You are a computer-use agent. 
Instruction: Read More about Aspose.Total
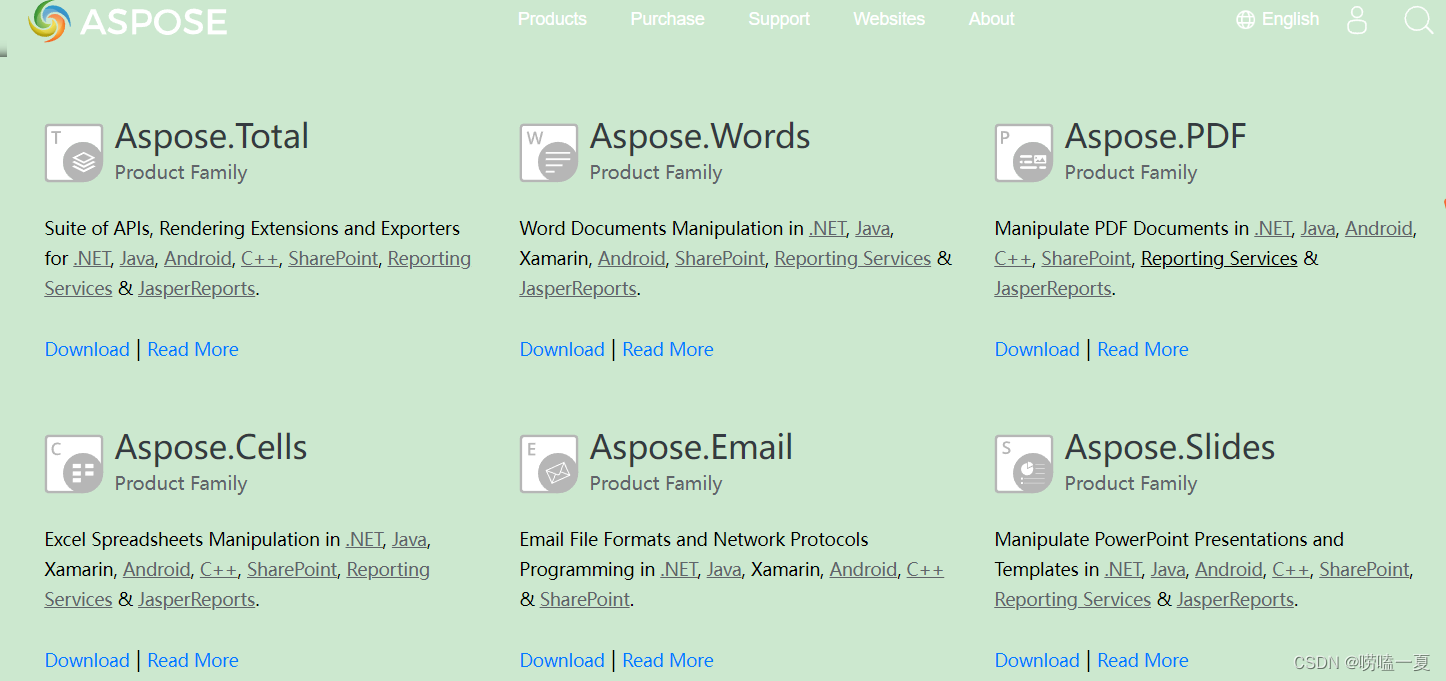[x=193, y=349]
